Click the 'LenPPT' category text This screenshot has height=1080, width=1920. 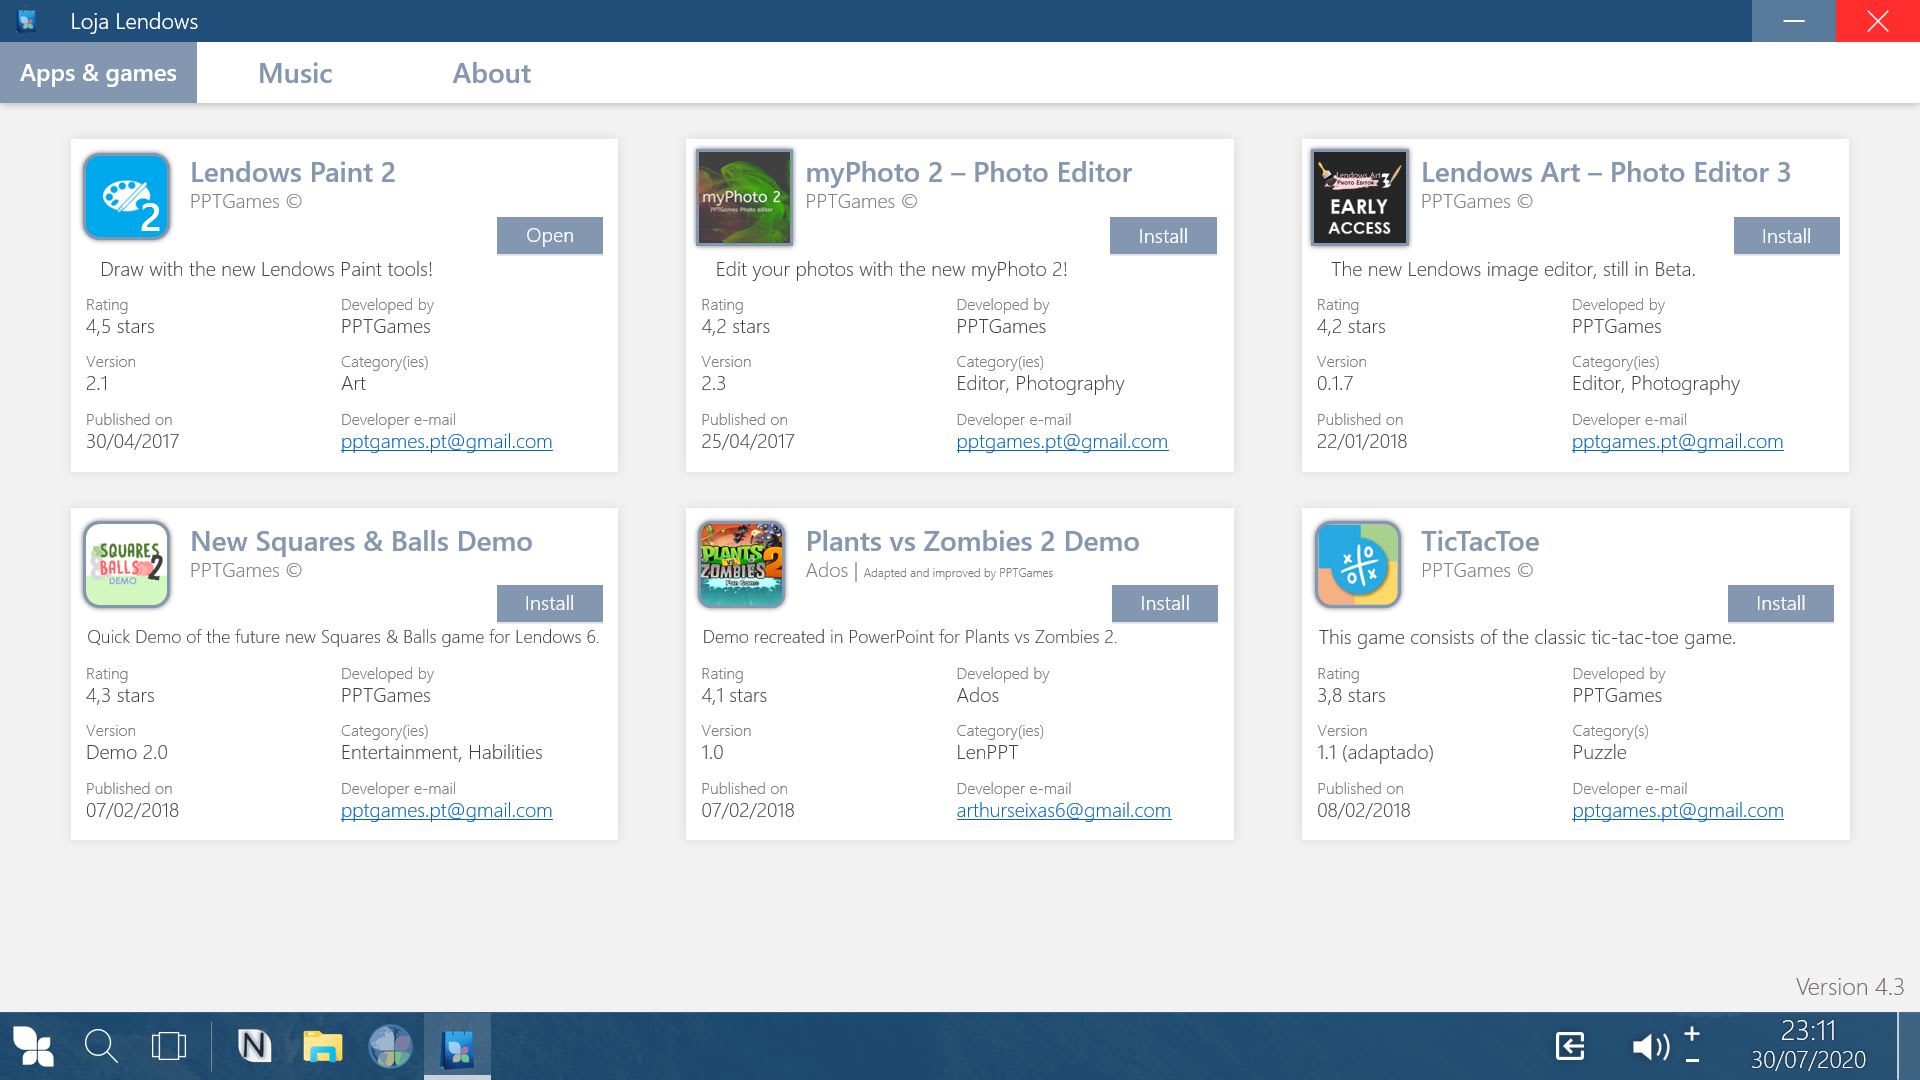(x=987, y=752)
